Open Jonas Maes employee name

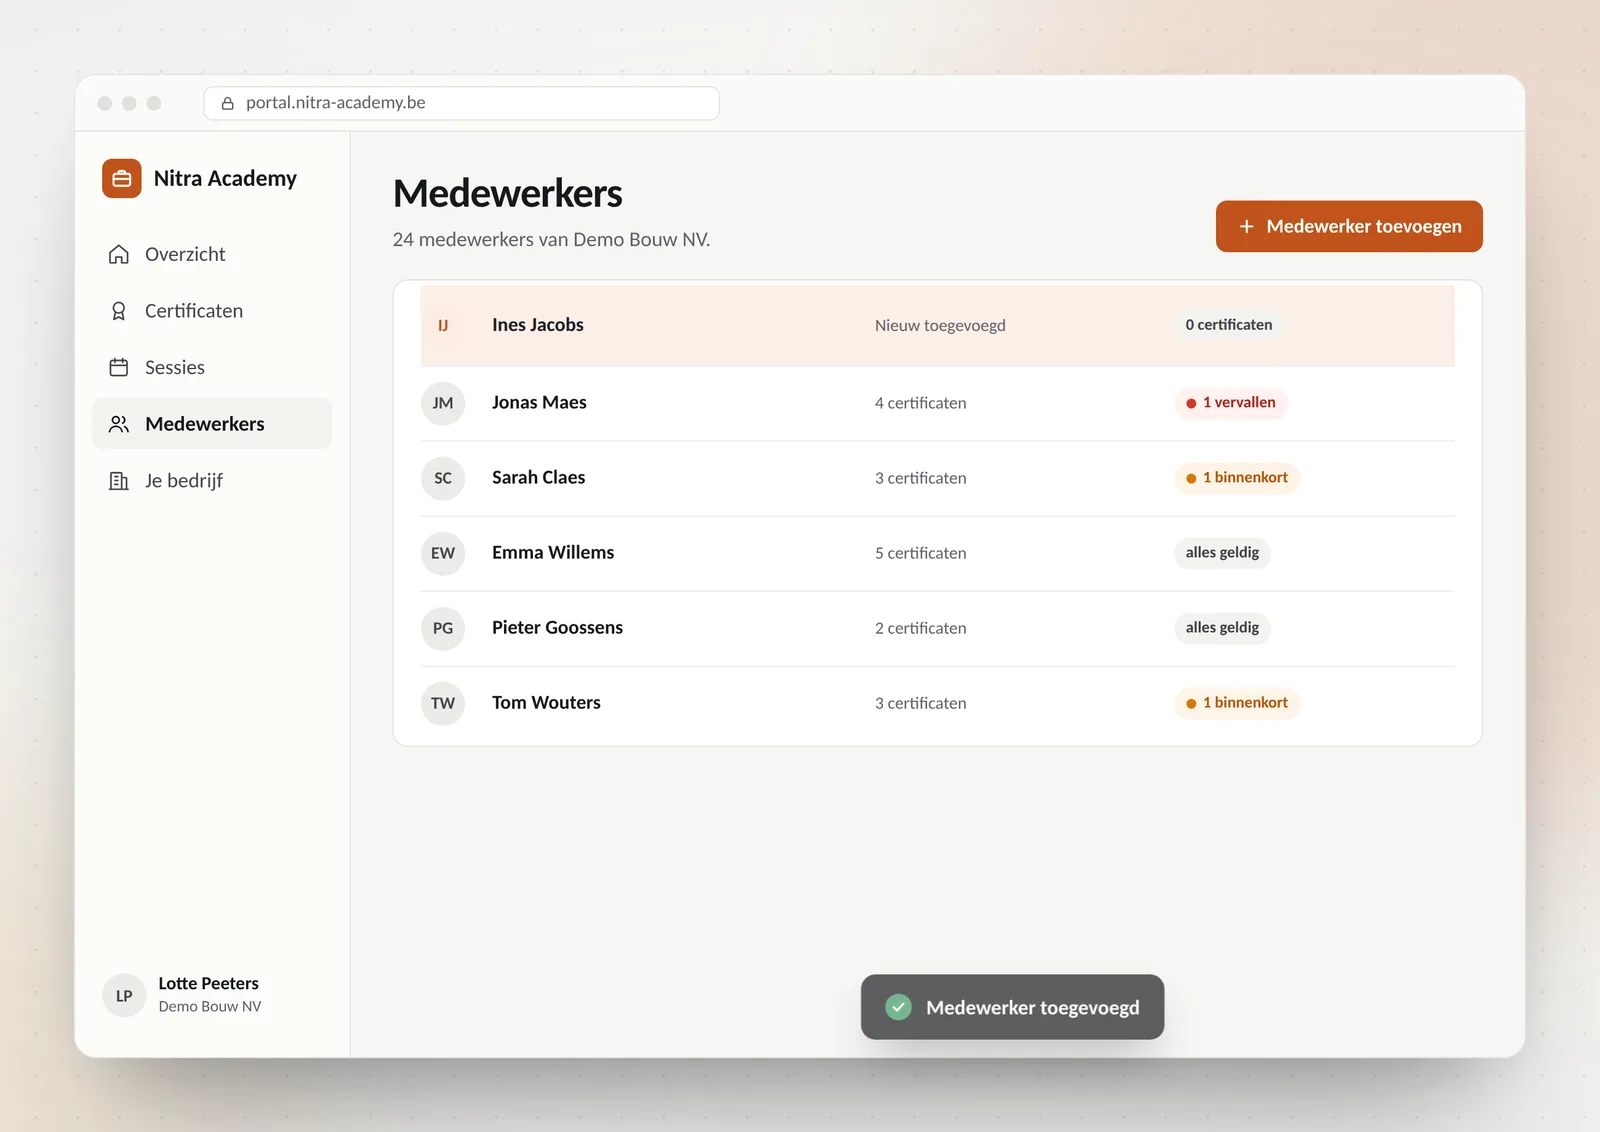pyautogui.click(x=539, y=402)
